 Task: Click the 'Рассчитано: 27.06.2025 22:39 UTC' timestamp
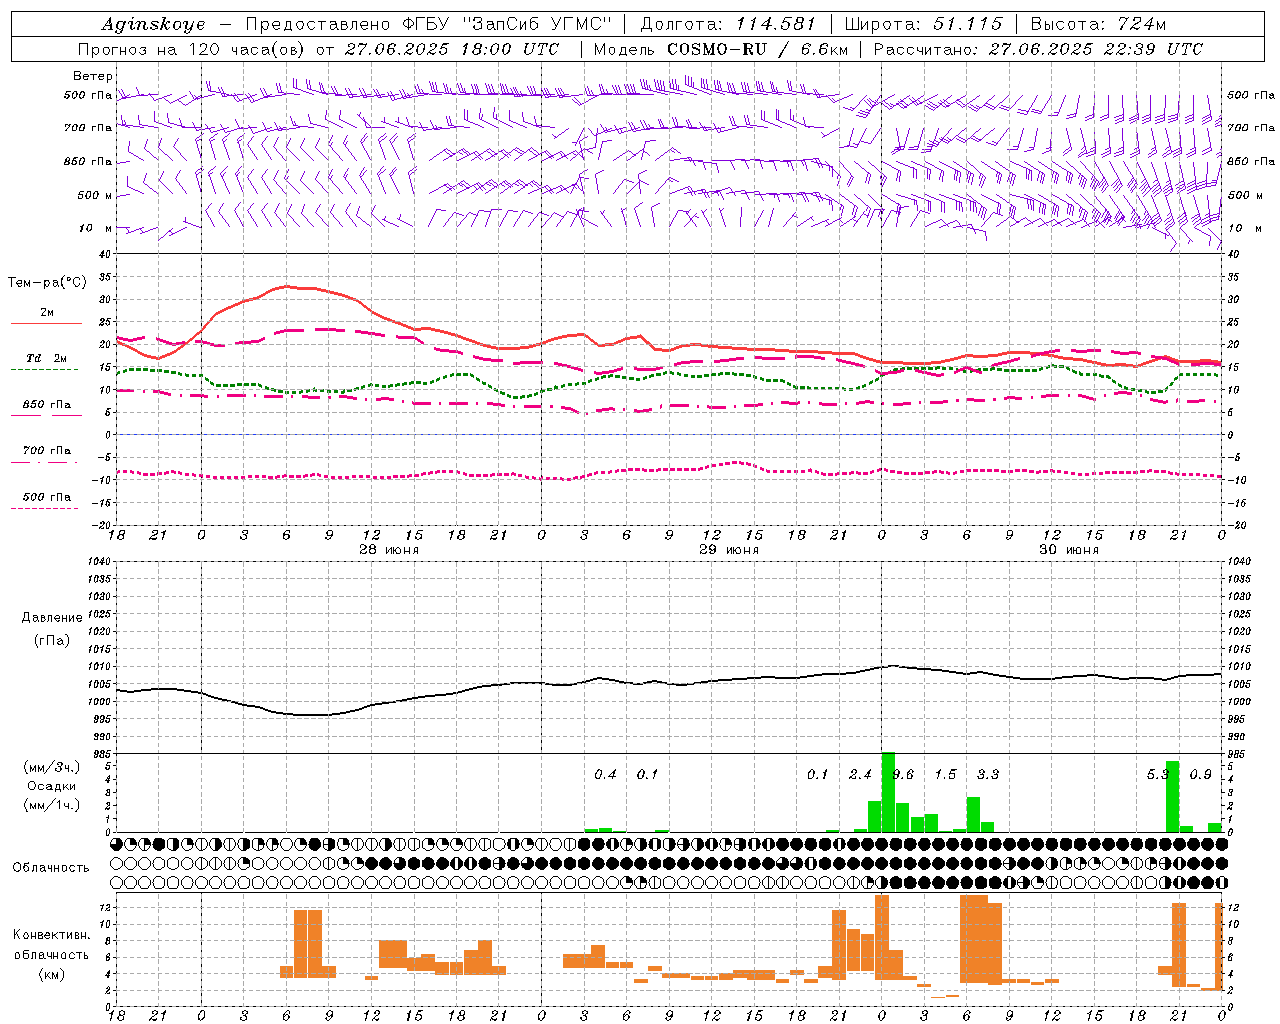tap(1038, 49)
